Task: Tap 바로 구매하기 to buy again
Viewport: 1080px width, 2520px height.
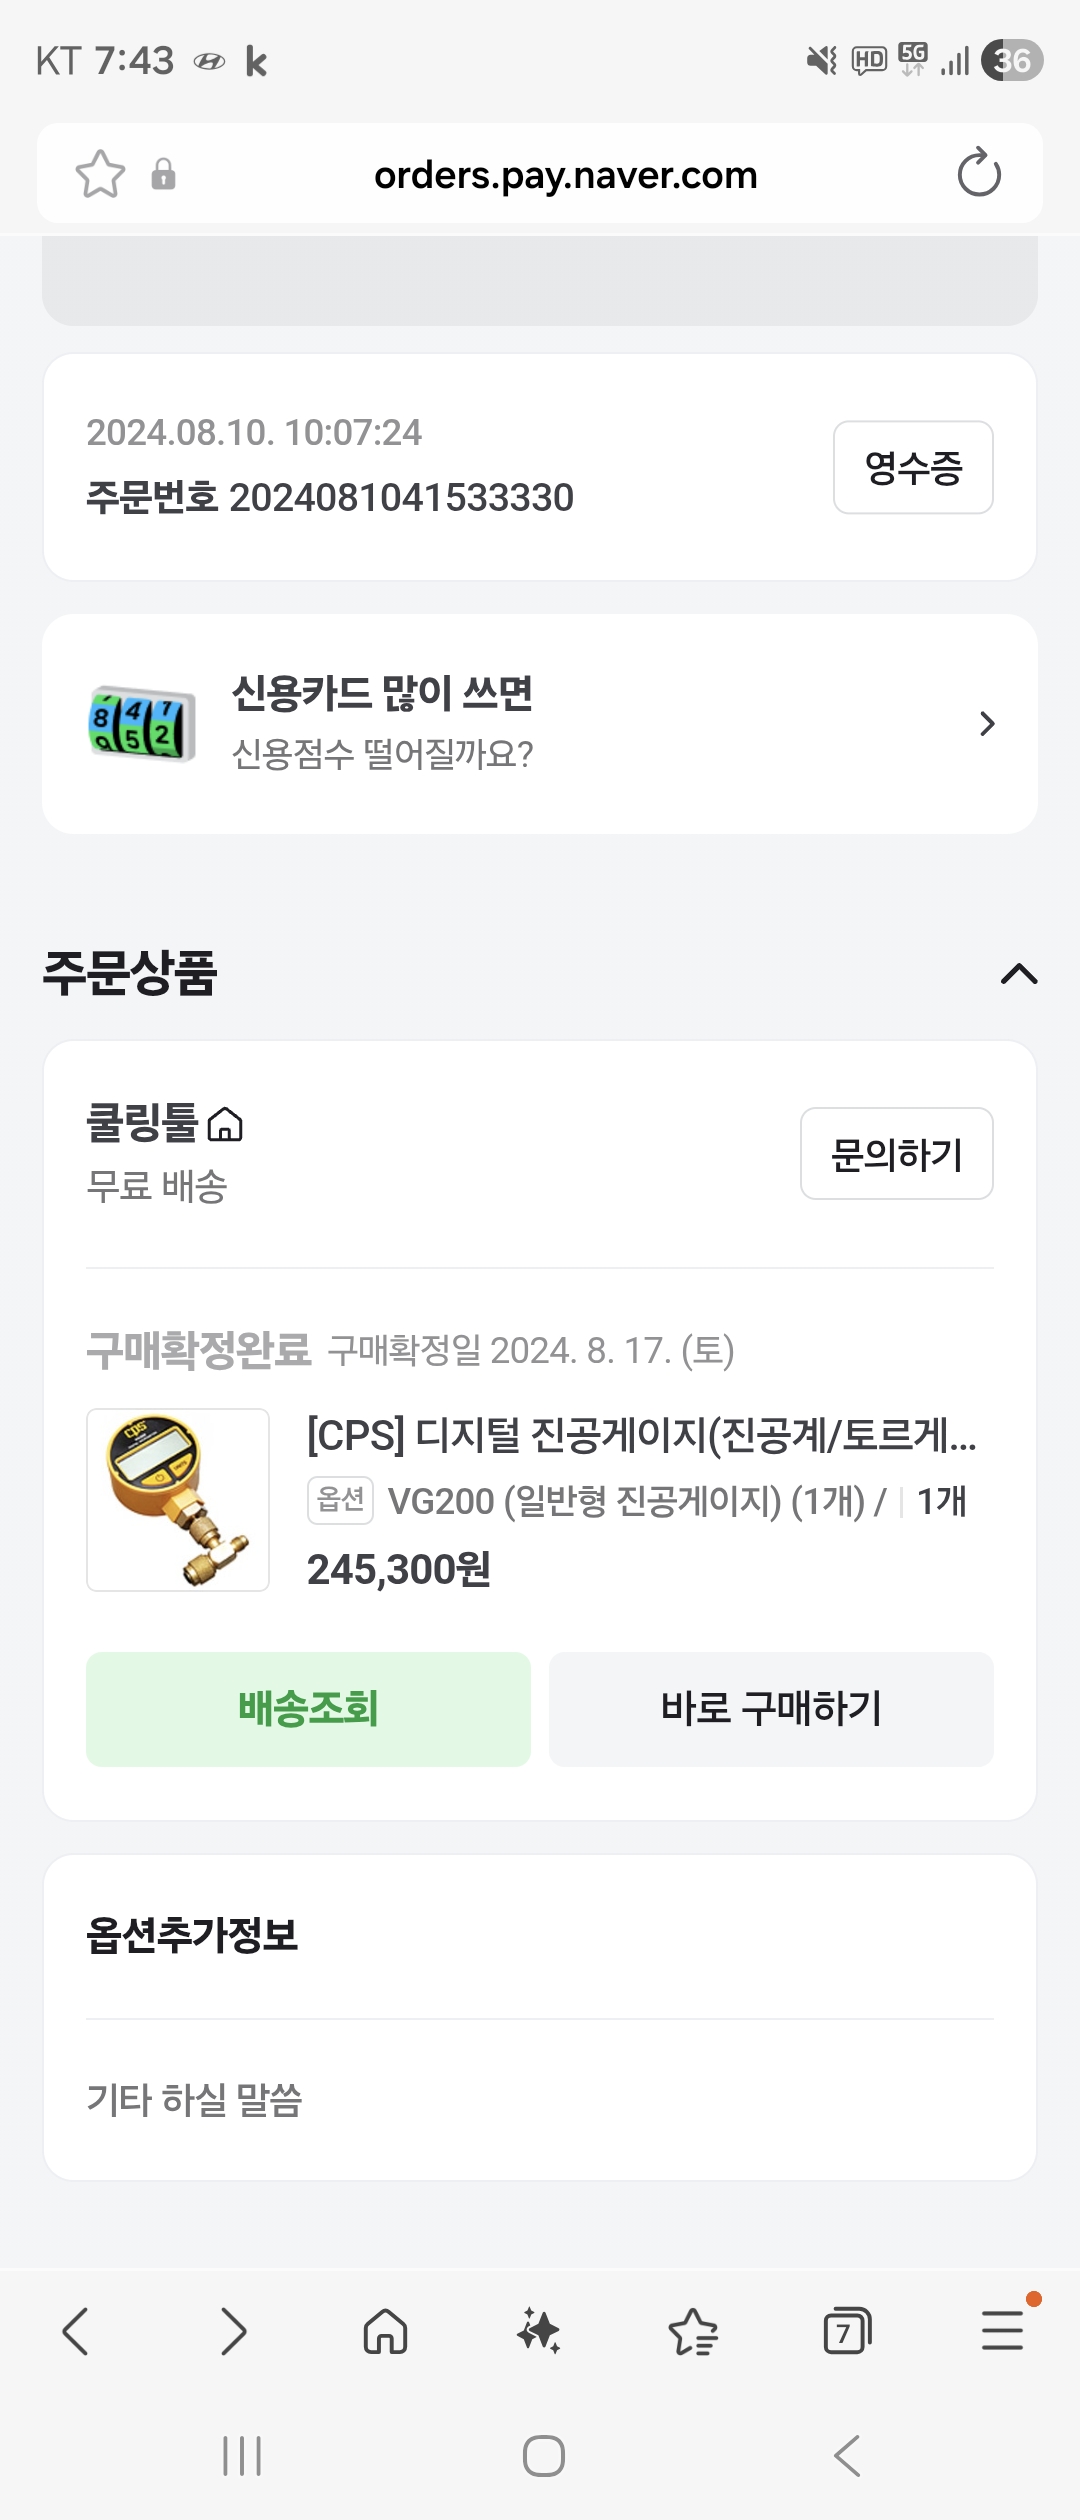Action: pos(771,1709)
